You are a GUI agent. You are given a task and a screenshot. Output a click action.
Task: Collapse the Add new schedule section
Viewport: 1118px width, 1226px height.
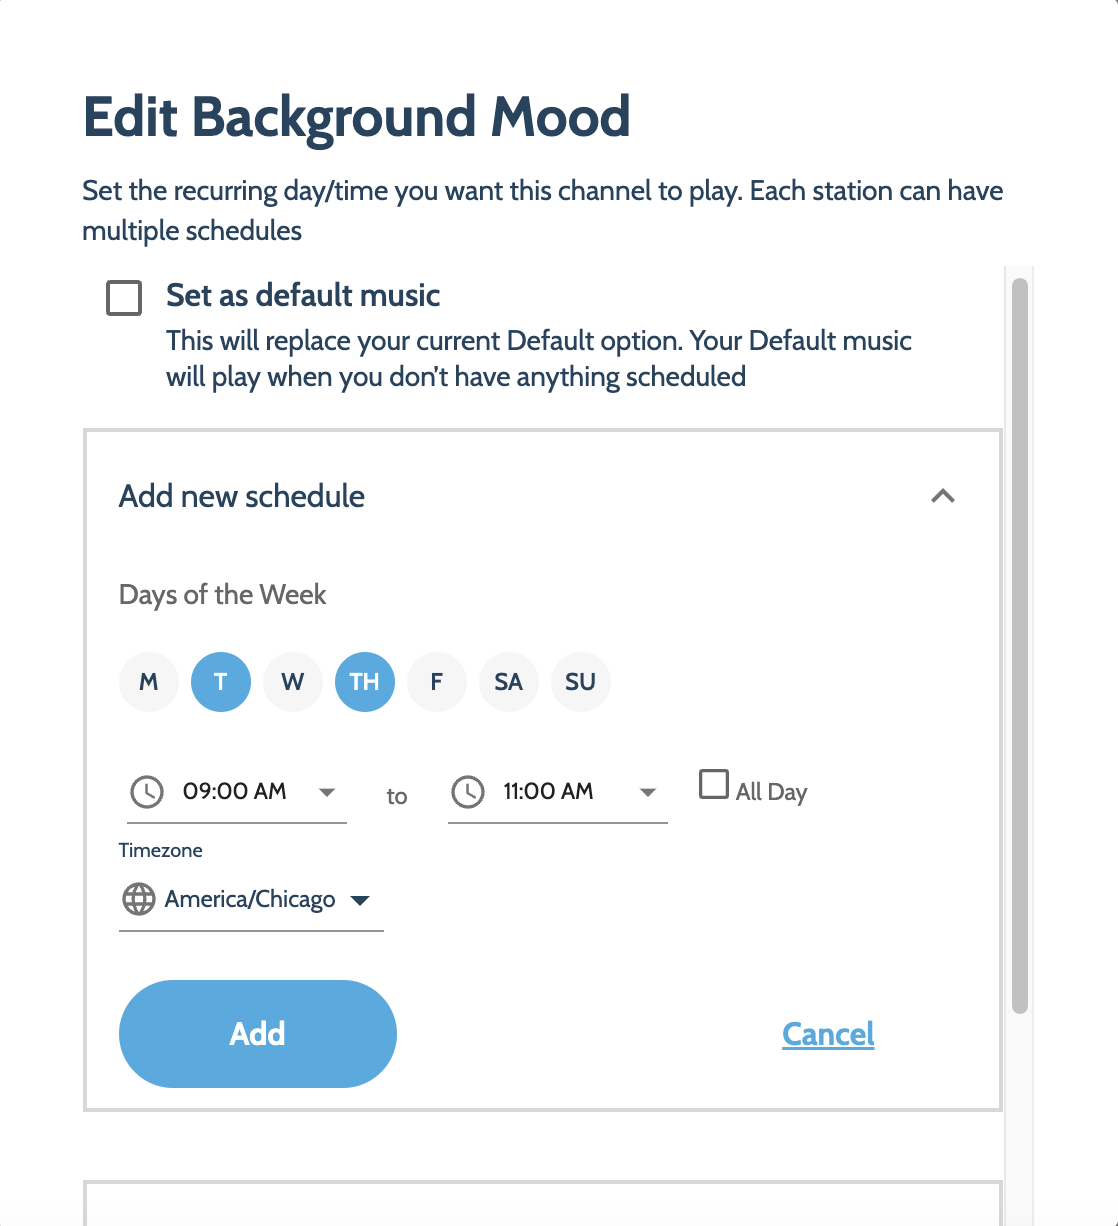pyautogui.click(x=942, y=496)
